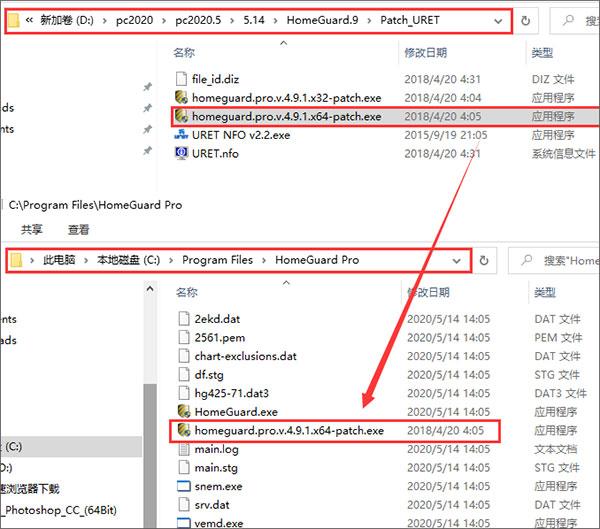Click the navigation pane scroll-up arrow
Screen dimensions: 600x529
tap(150, 289)
